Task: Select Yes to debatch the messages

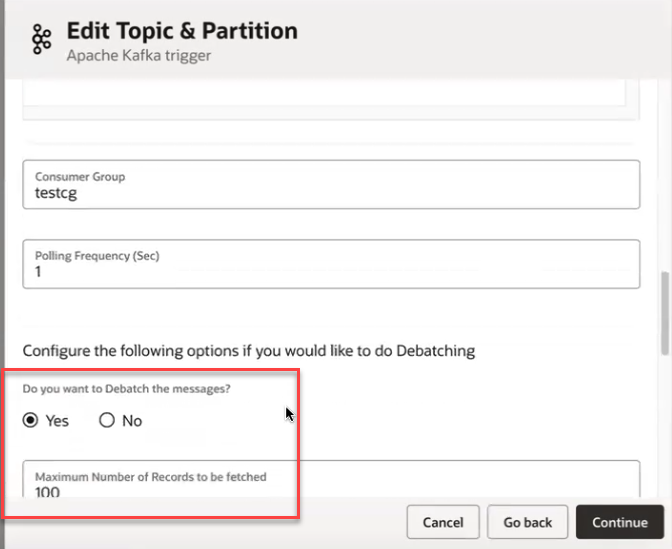Action: click(x=33, y=421)
